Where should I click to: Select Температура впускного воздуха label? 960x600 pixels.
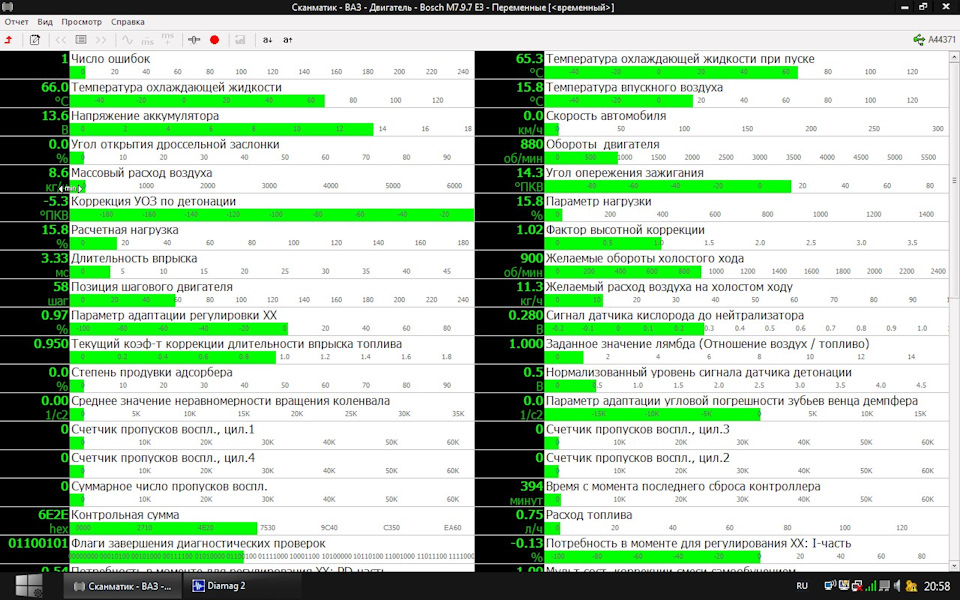(634, 87)
